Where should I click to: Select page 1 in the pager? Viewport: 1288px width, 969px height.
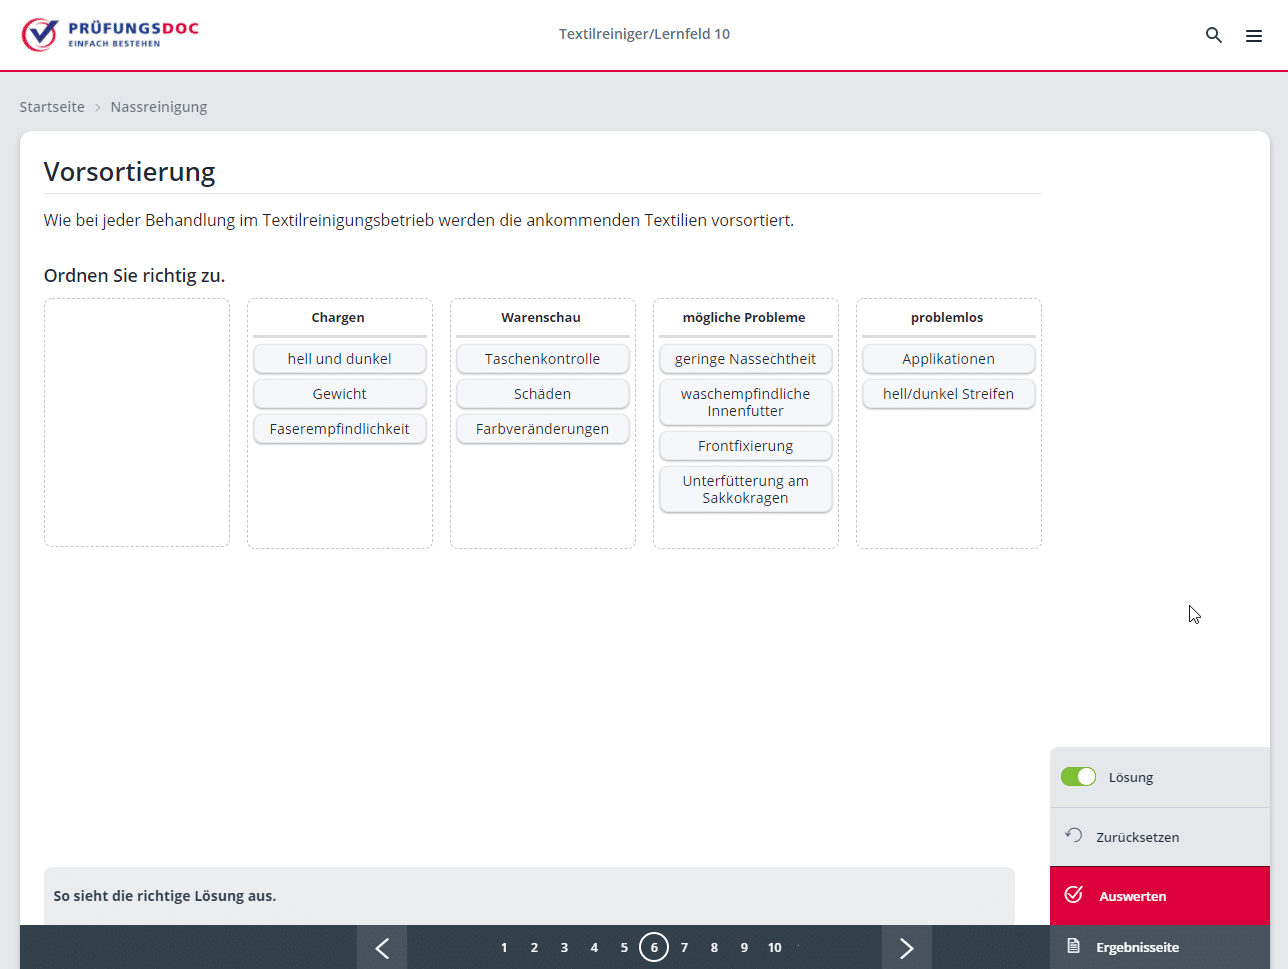tap(504, 947)
